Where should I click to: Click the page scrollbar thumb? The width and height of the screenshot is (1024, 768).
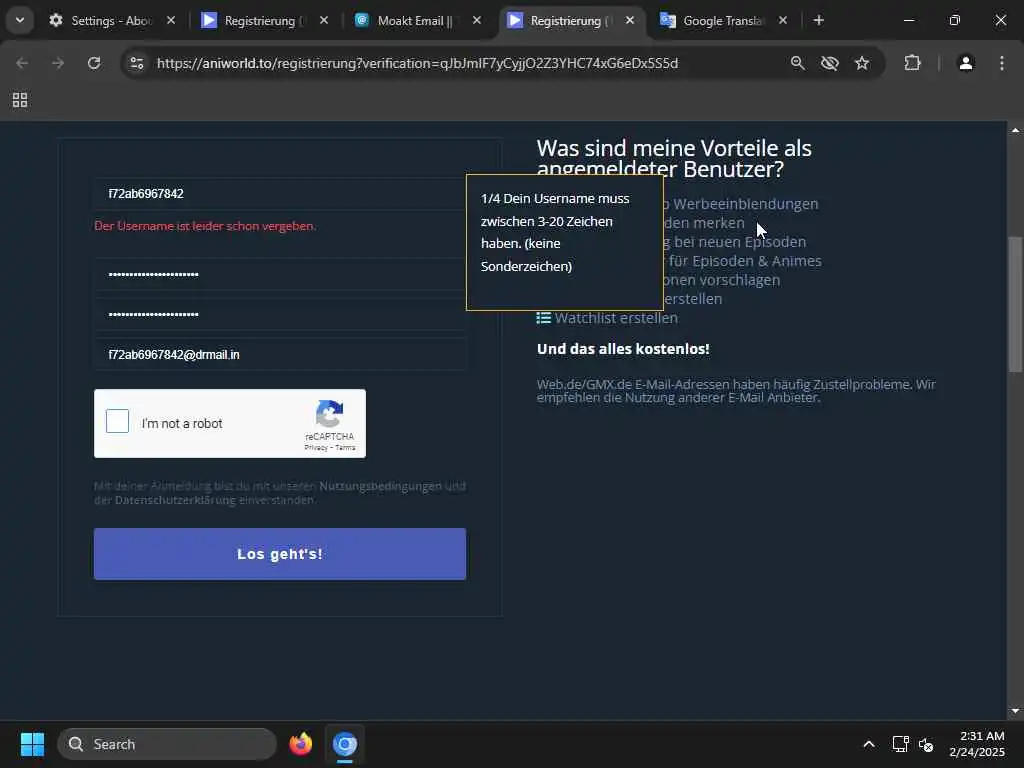tap(1015, 304)
